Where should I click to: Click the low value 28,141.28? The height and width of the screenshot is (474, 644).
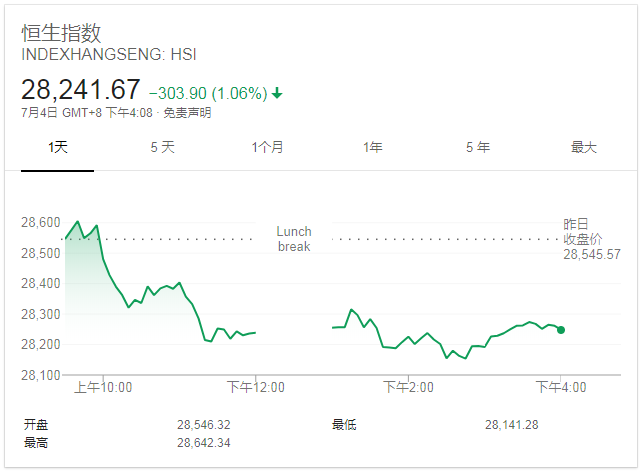click(512, 425)
